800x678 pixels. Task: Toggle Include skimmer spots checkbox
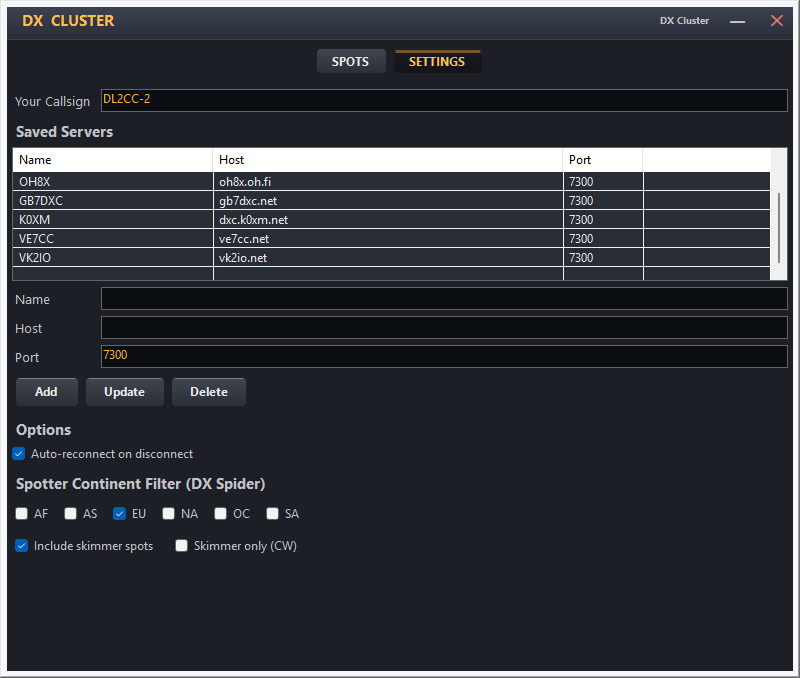tap(21, 545)
